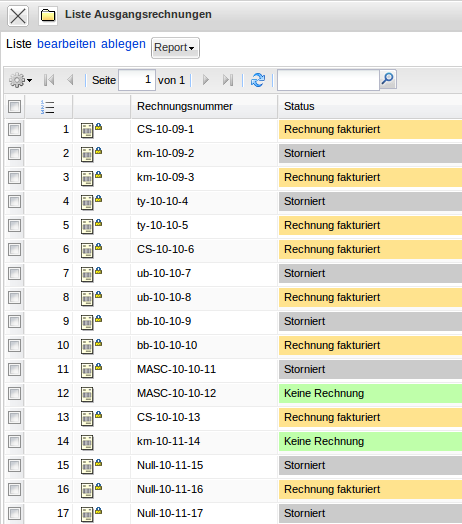The height and width of the screenshot is (524, 462).
Task: Sort by Rechnungsnummer column header
Action: (x=185, y=106)
